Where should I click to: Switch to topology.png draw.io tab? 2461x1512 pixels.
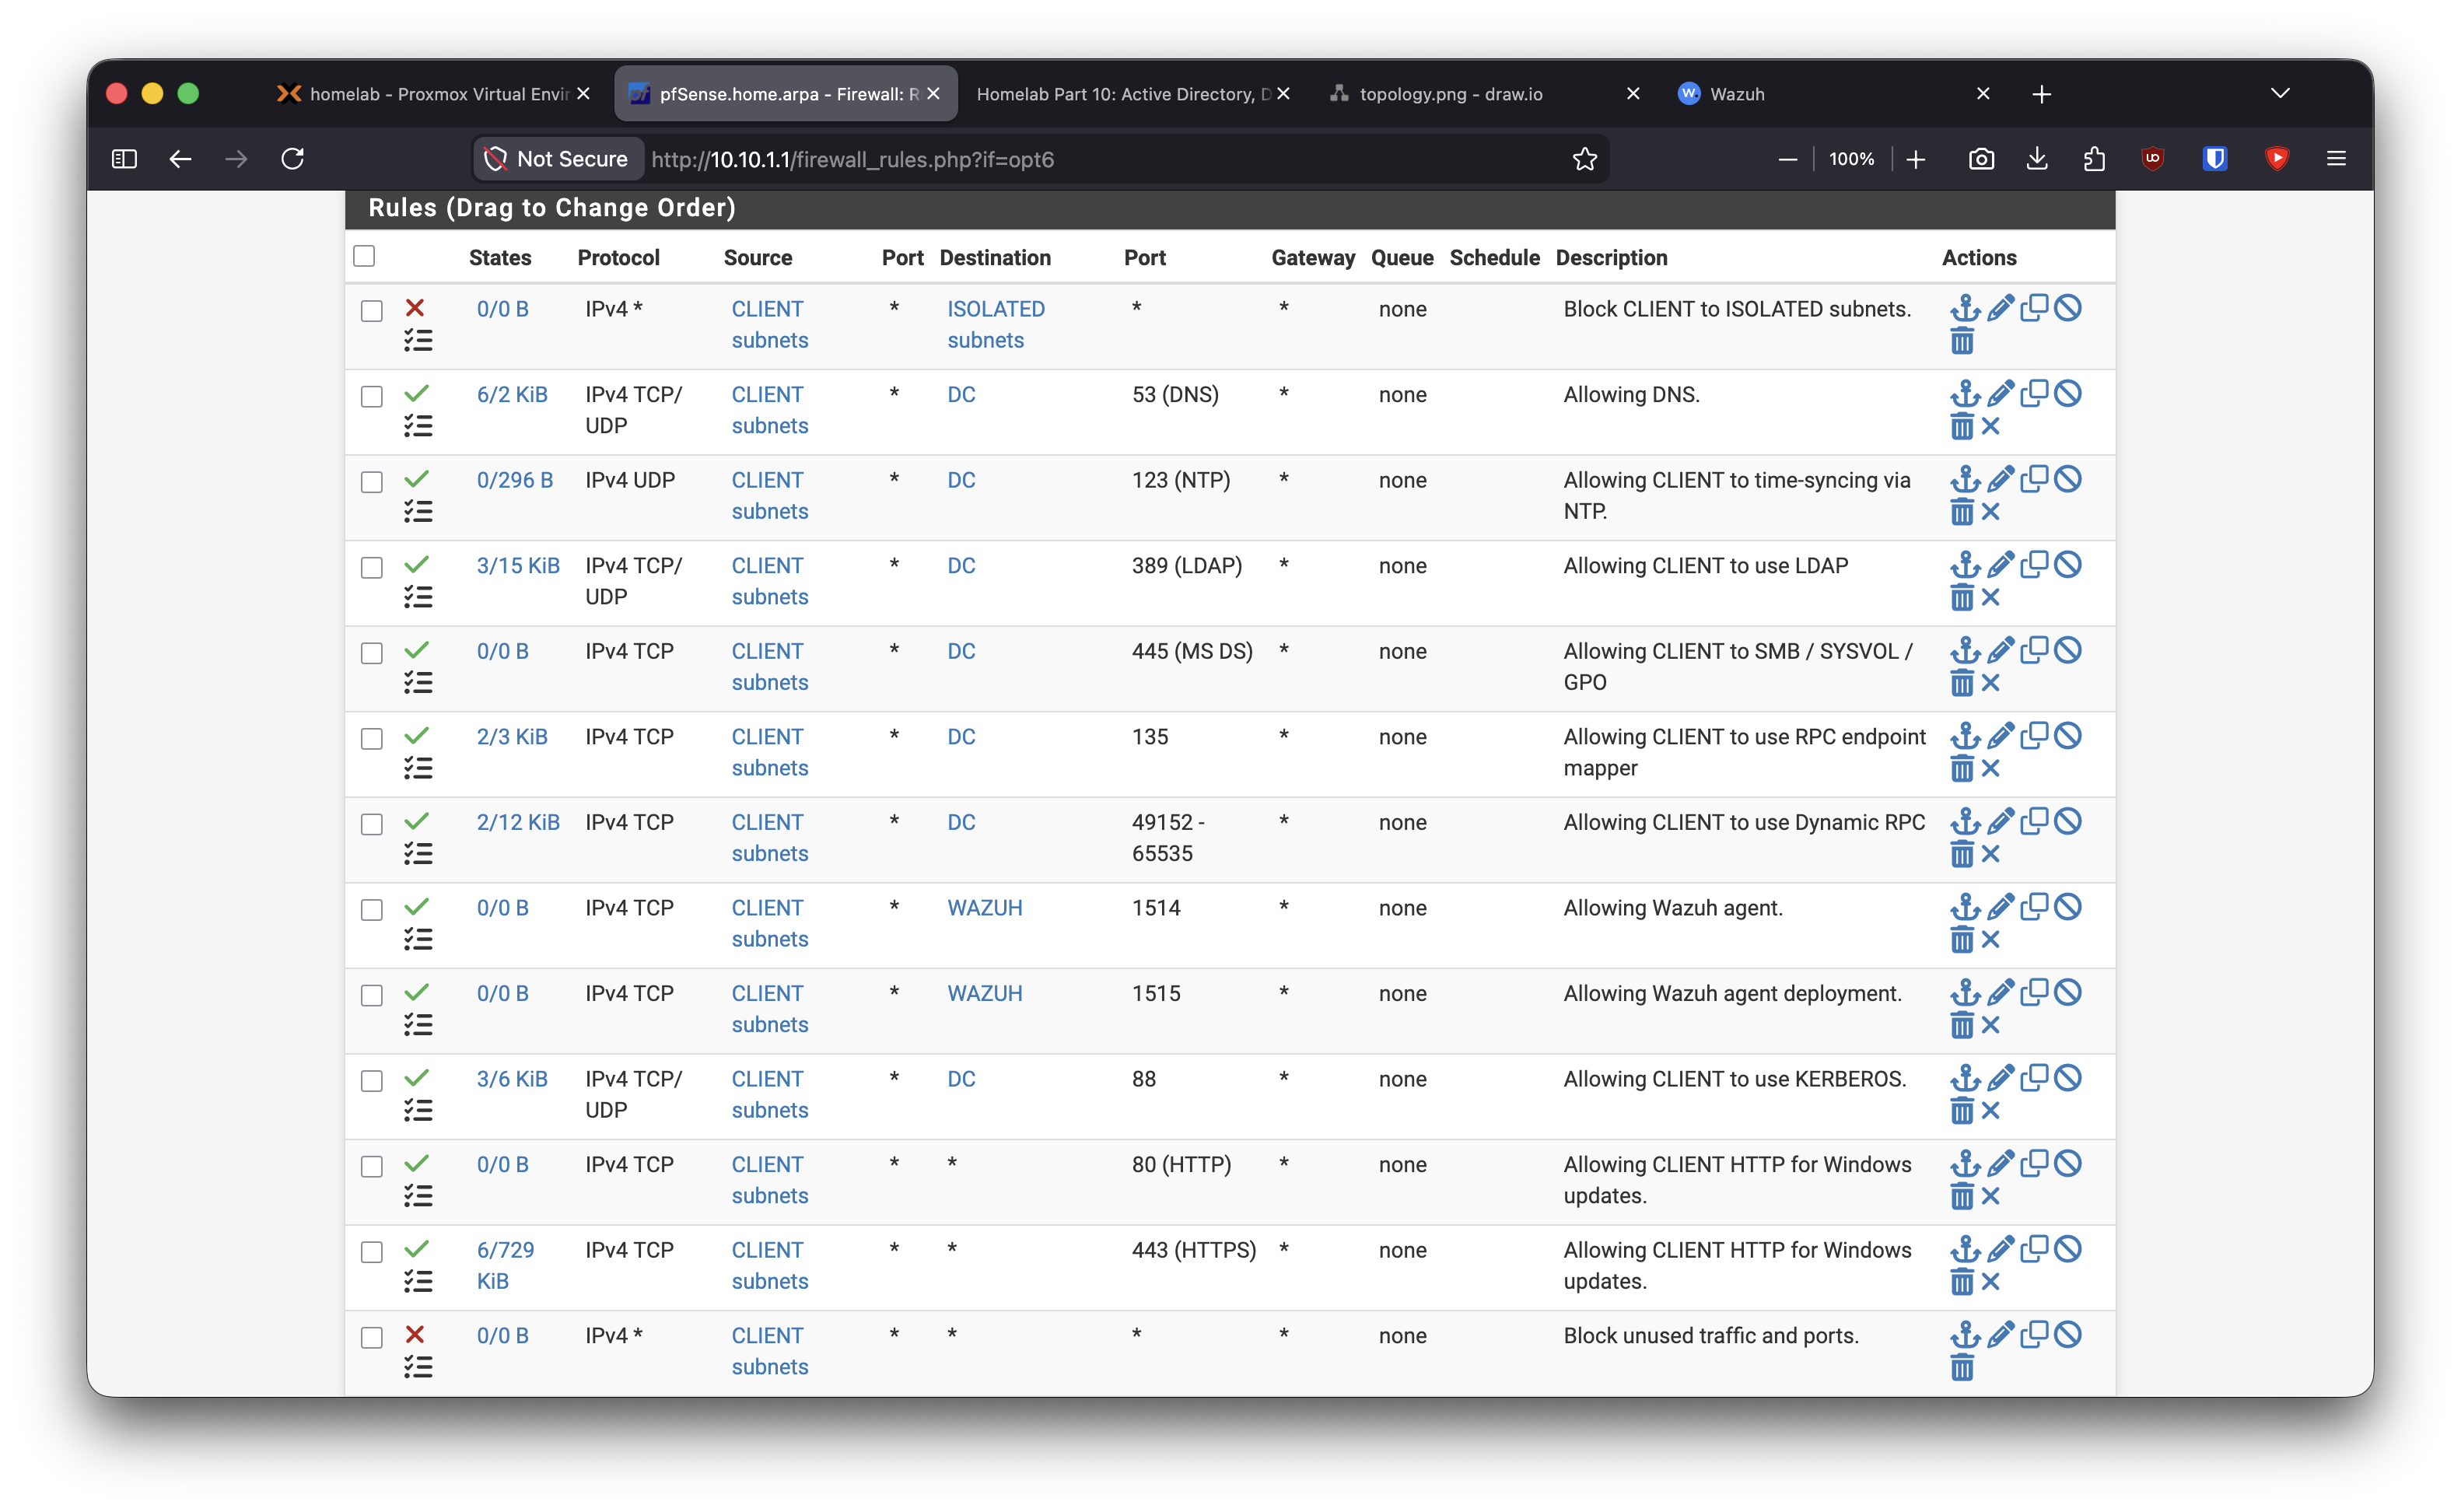(1484, 93)
